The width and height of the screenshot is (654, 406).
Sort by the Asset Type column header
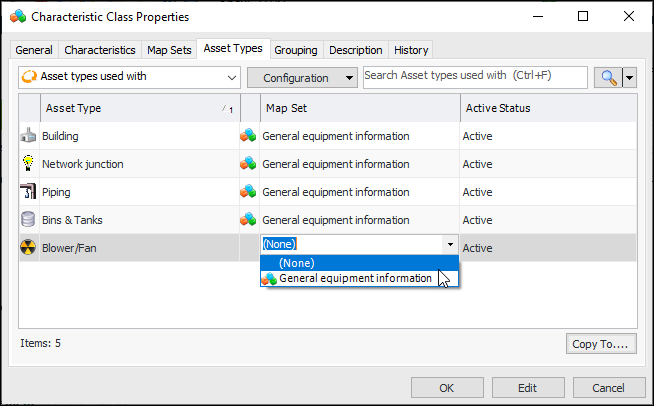pos(130,108)
